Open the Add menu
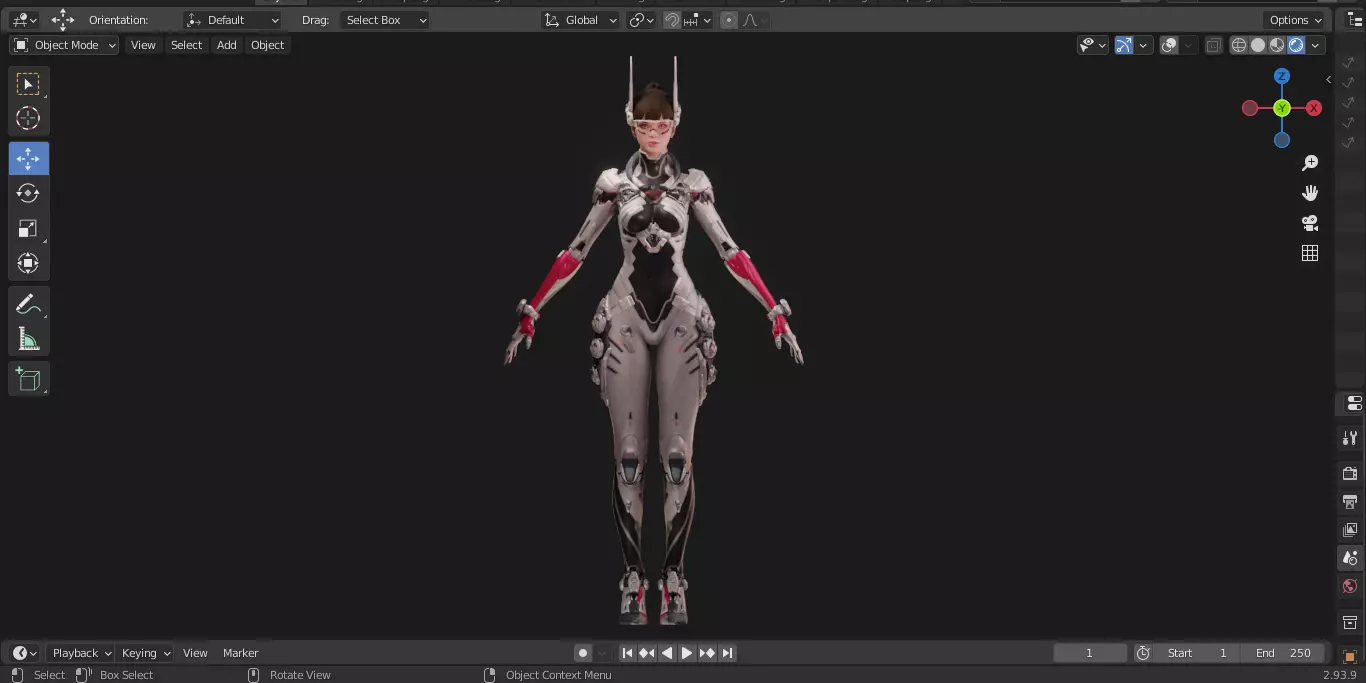 click(227, 45)
